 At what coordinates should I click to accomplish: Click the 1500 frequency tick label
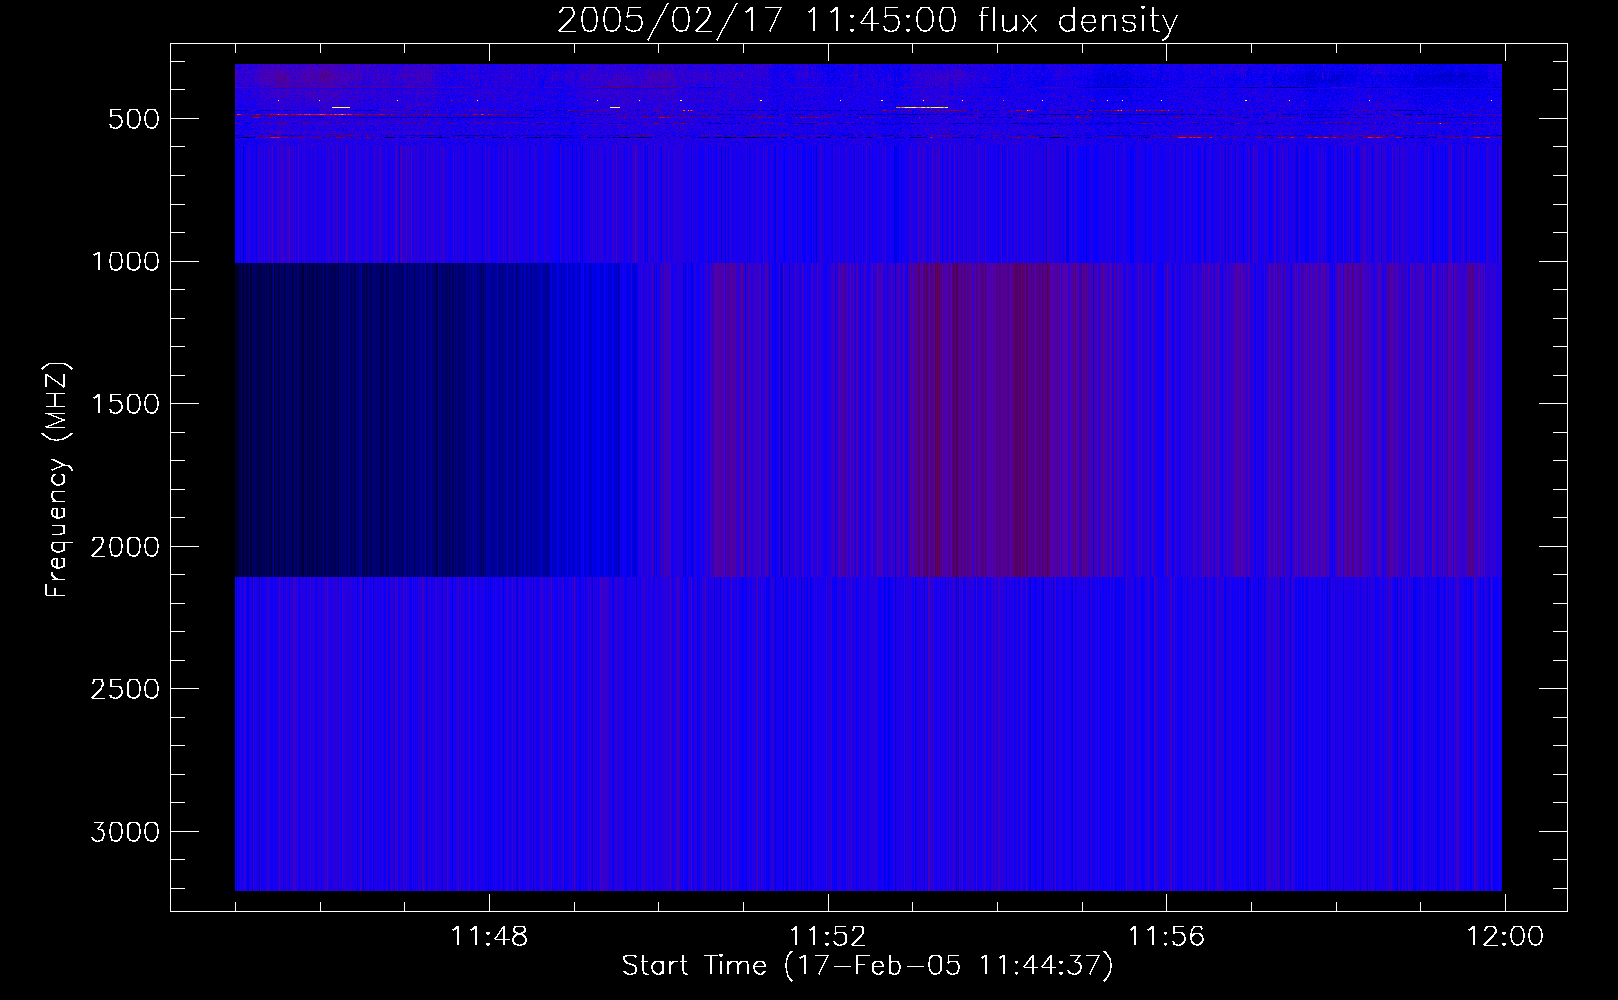[x=125, y=404]
